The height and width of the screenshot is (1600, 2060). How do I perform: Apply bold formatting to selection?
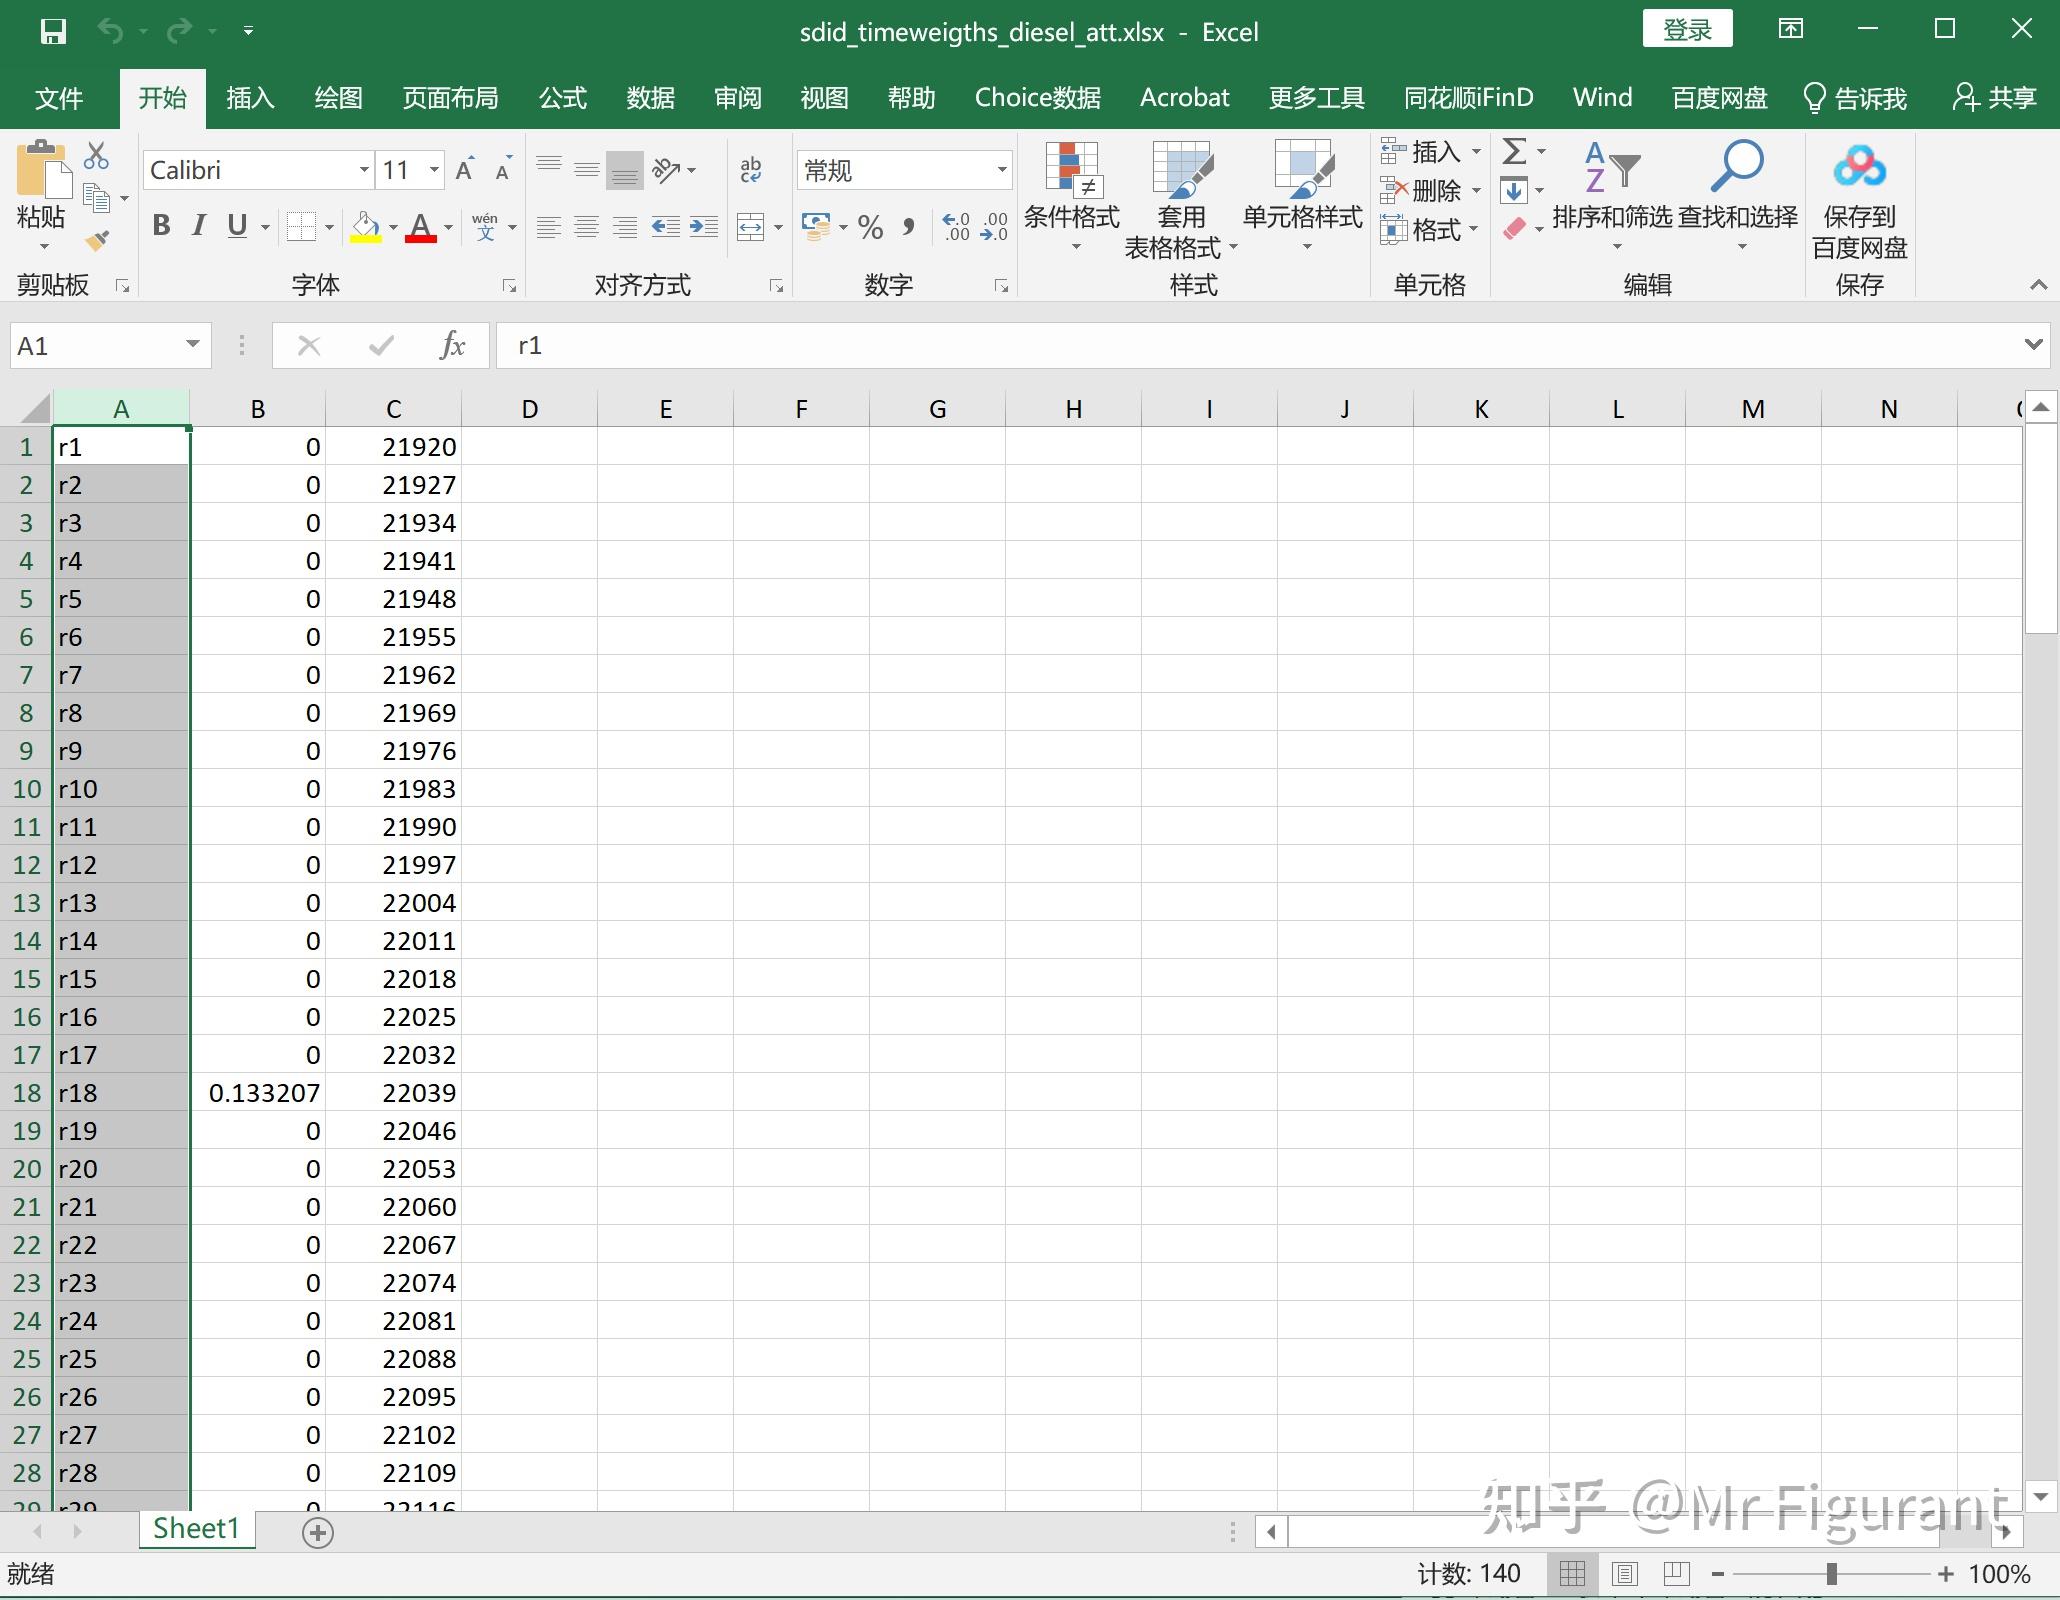tap(160, 226)
